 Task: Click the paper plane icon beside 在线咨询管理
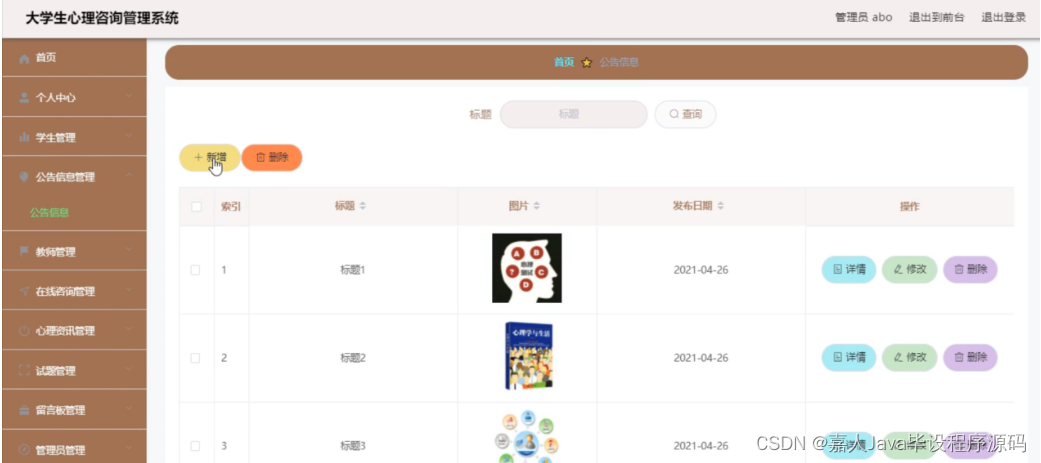coord(25,291)
